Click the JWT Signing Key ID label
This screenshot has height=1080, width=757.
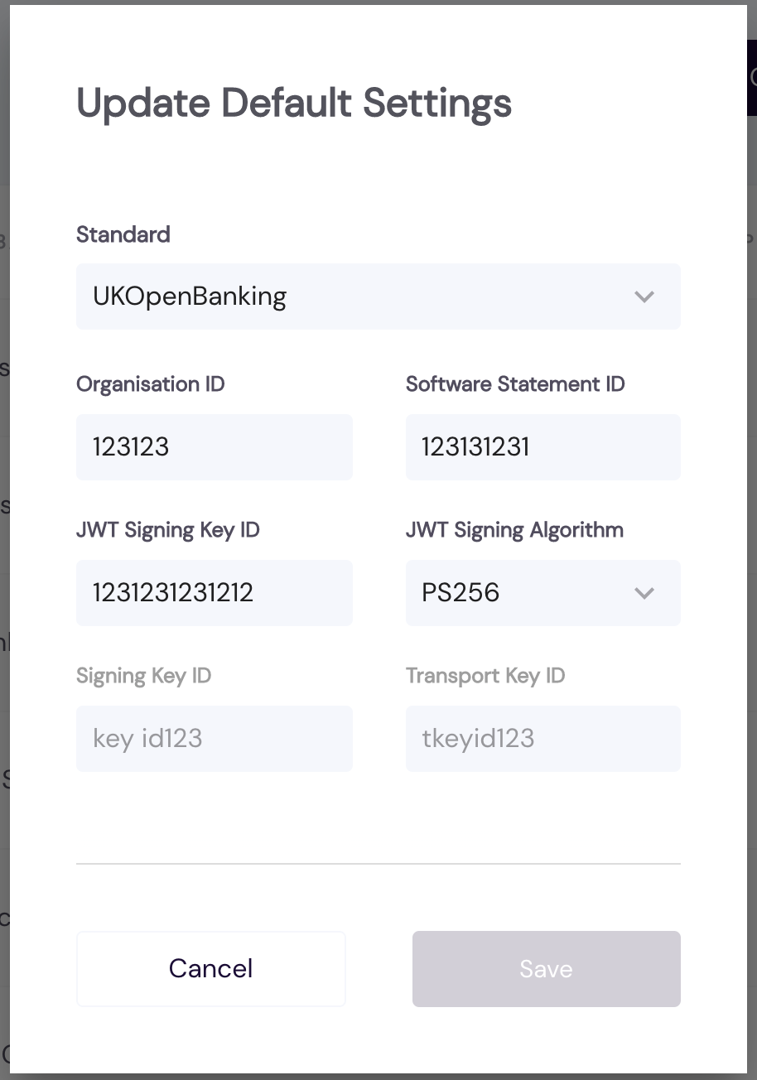click(x=168, y=530)
